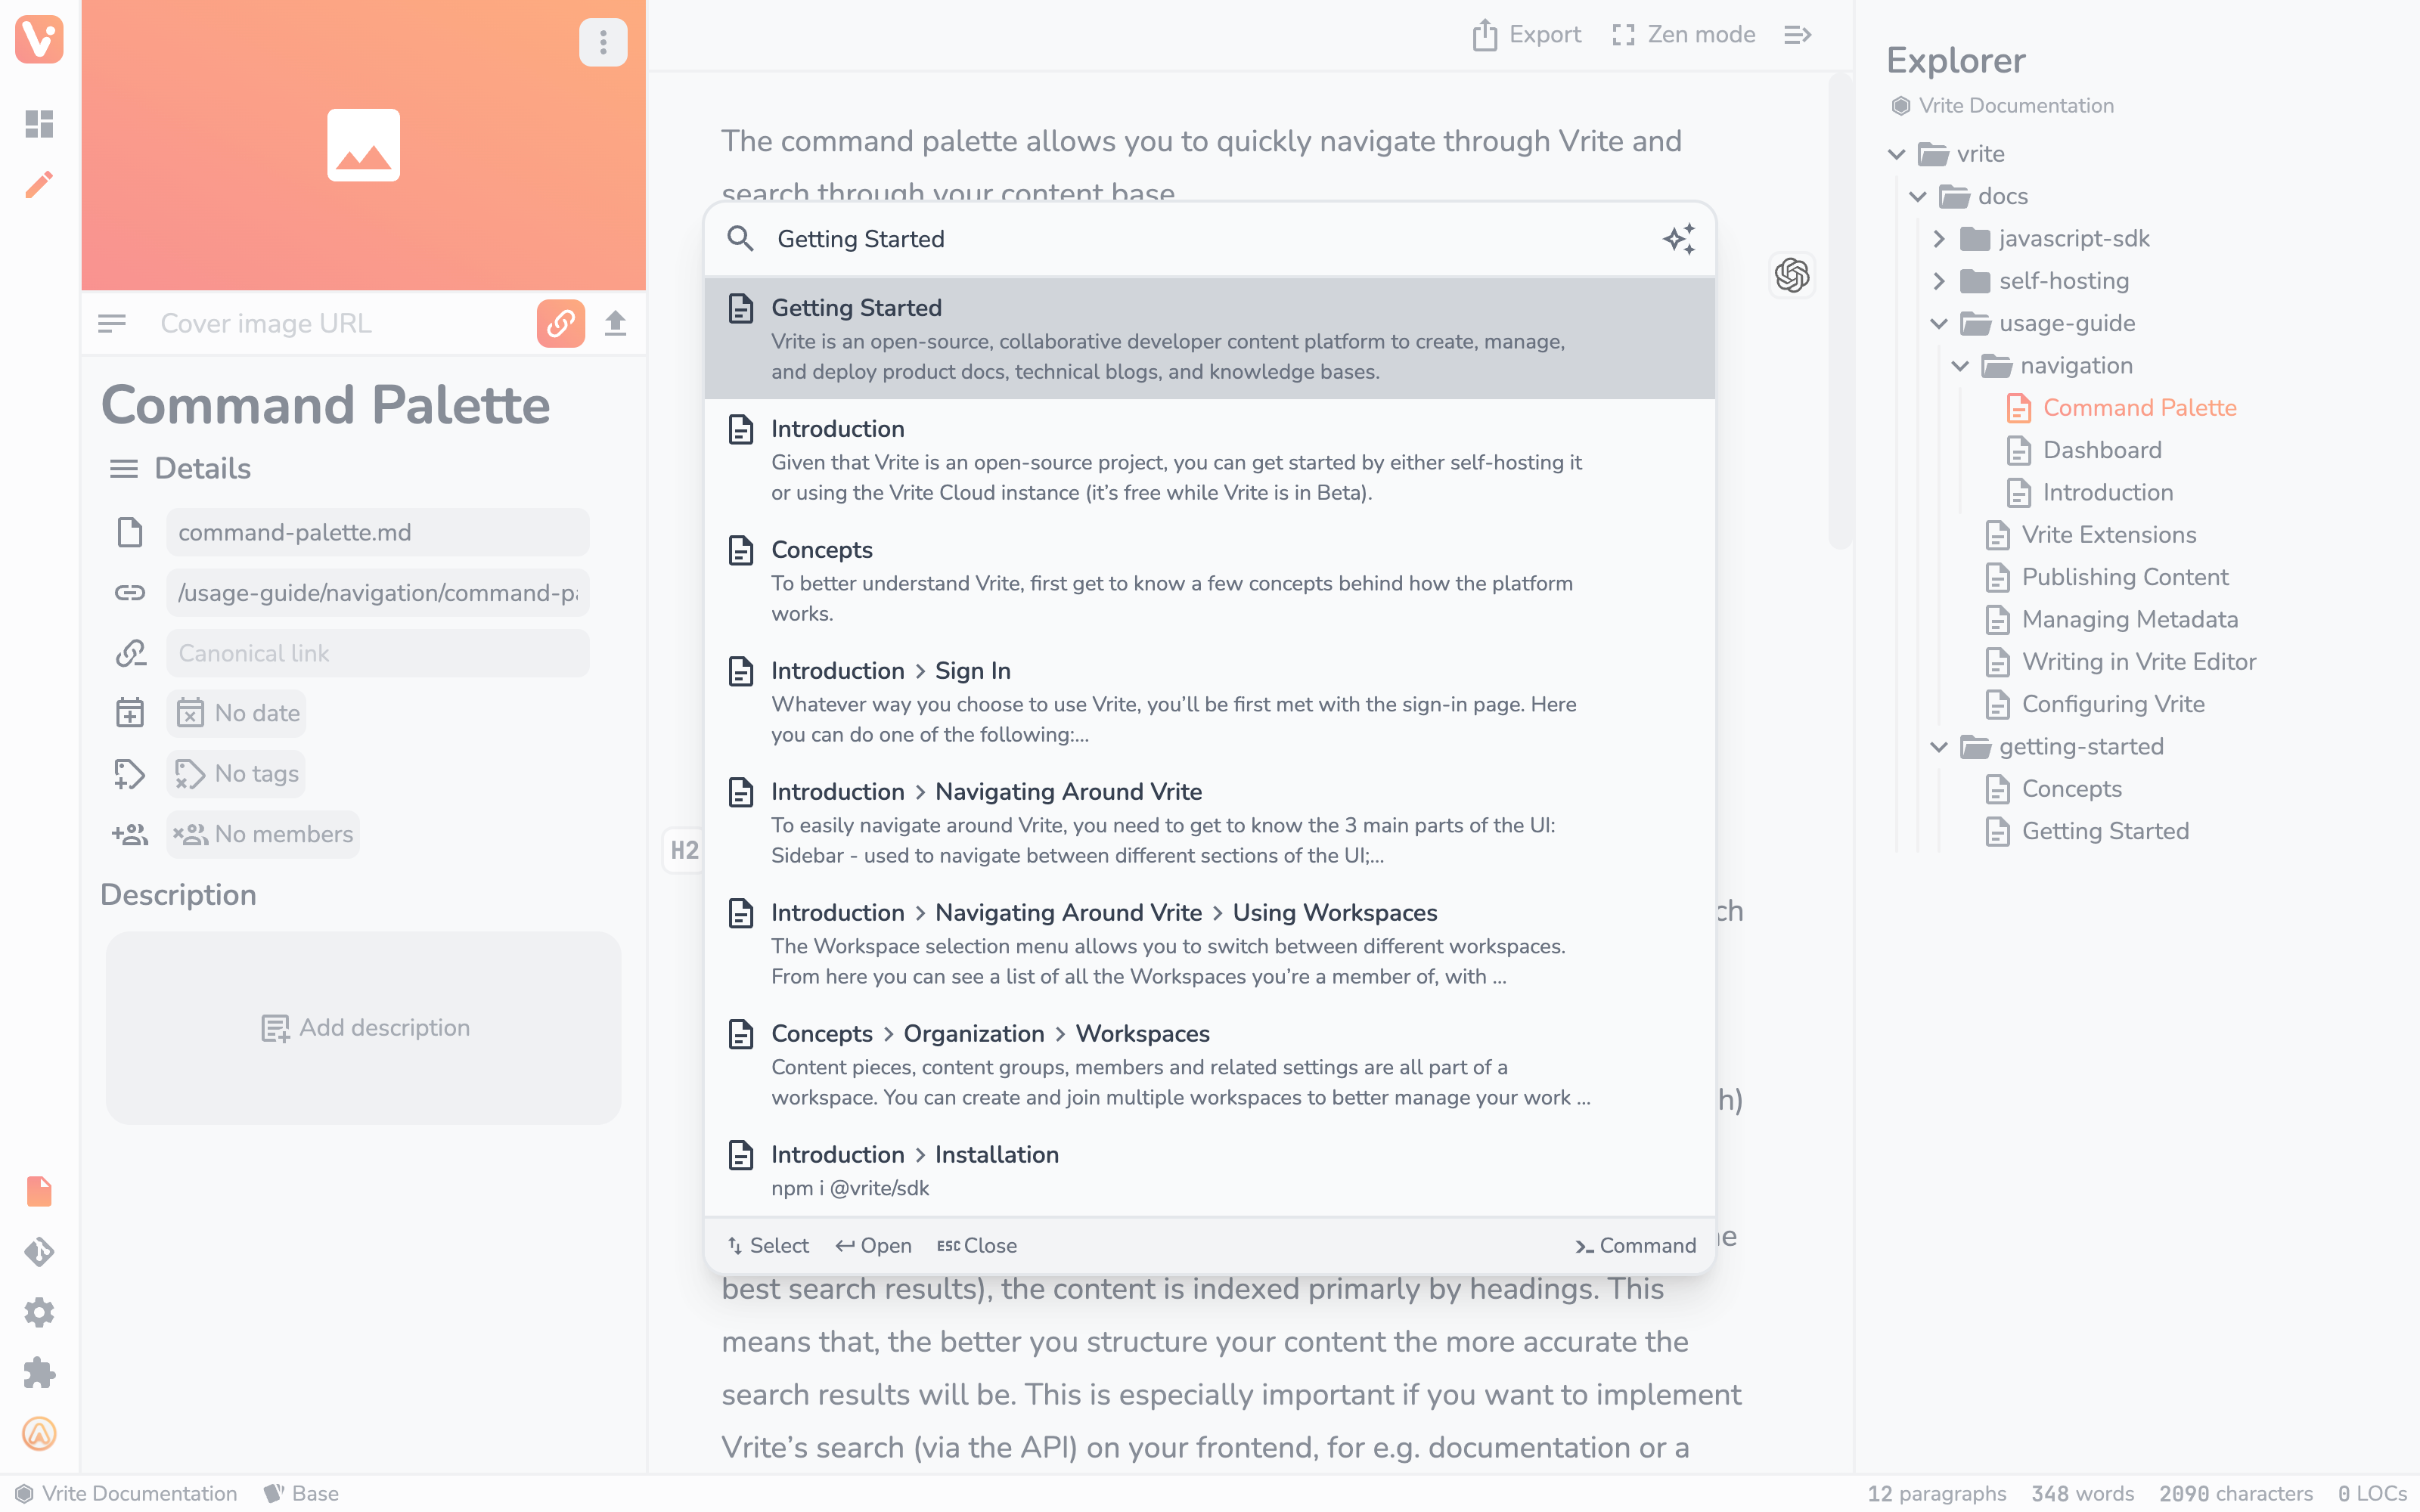Click the pencil editor icon in sidebar

coord(39,185)
